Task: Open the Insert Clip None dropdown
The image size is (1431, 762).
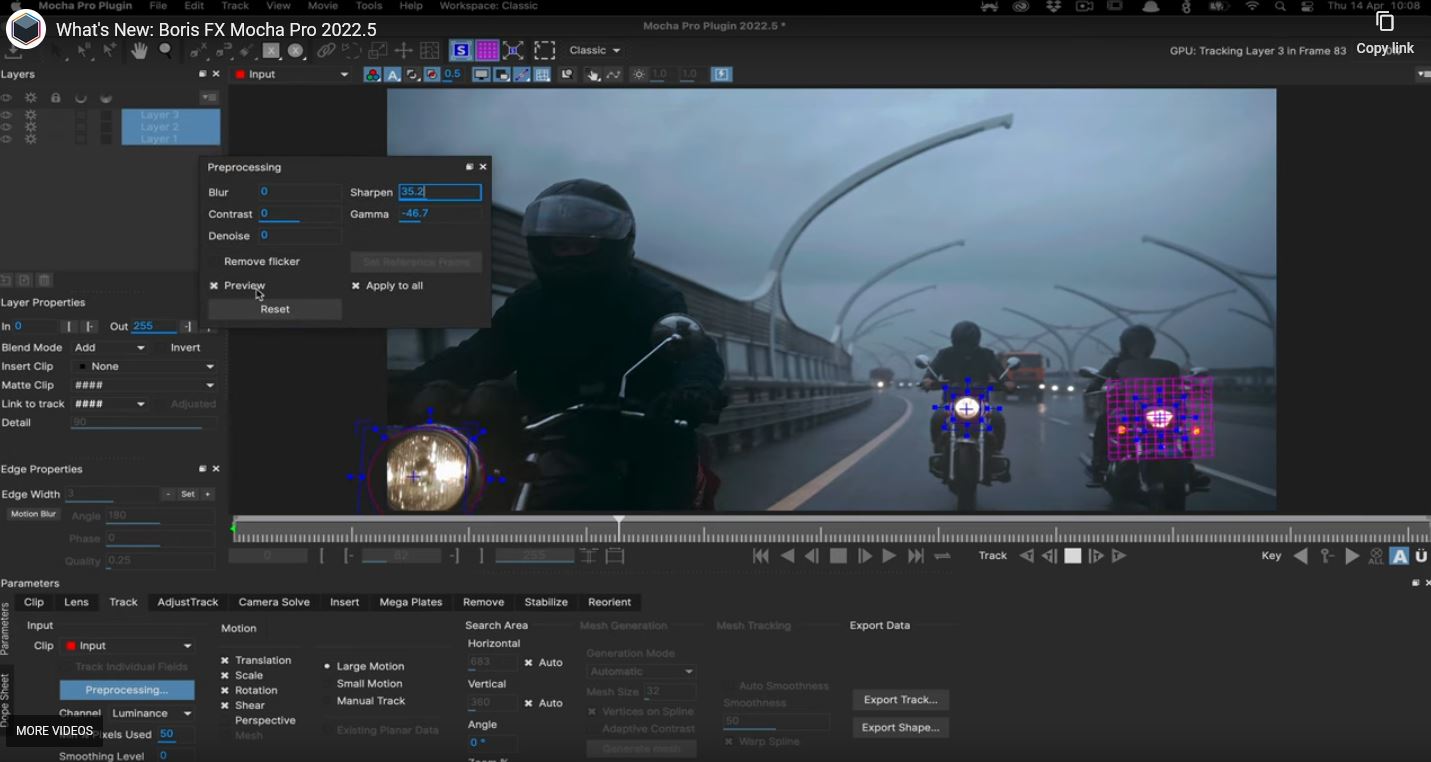Action: pos(145,367)
